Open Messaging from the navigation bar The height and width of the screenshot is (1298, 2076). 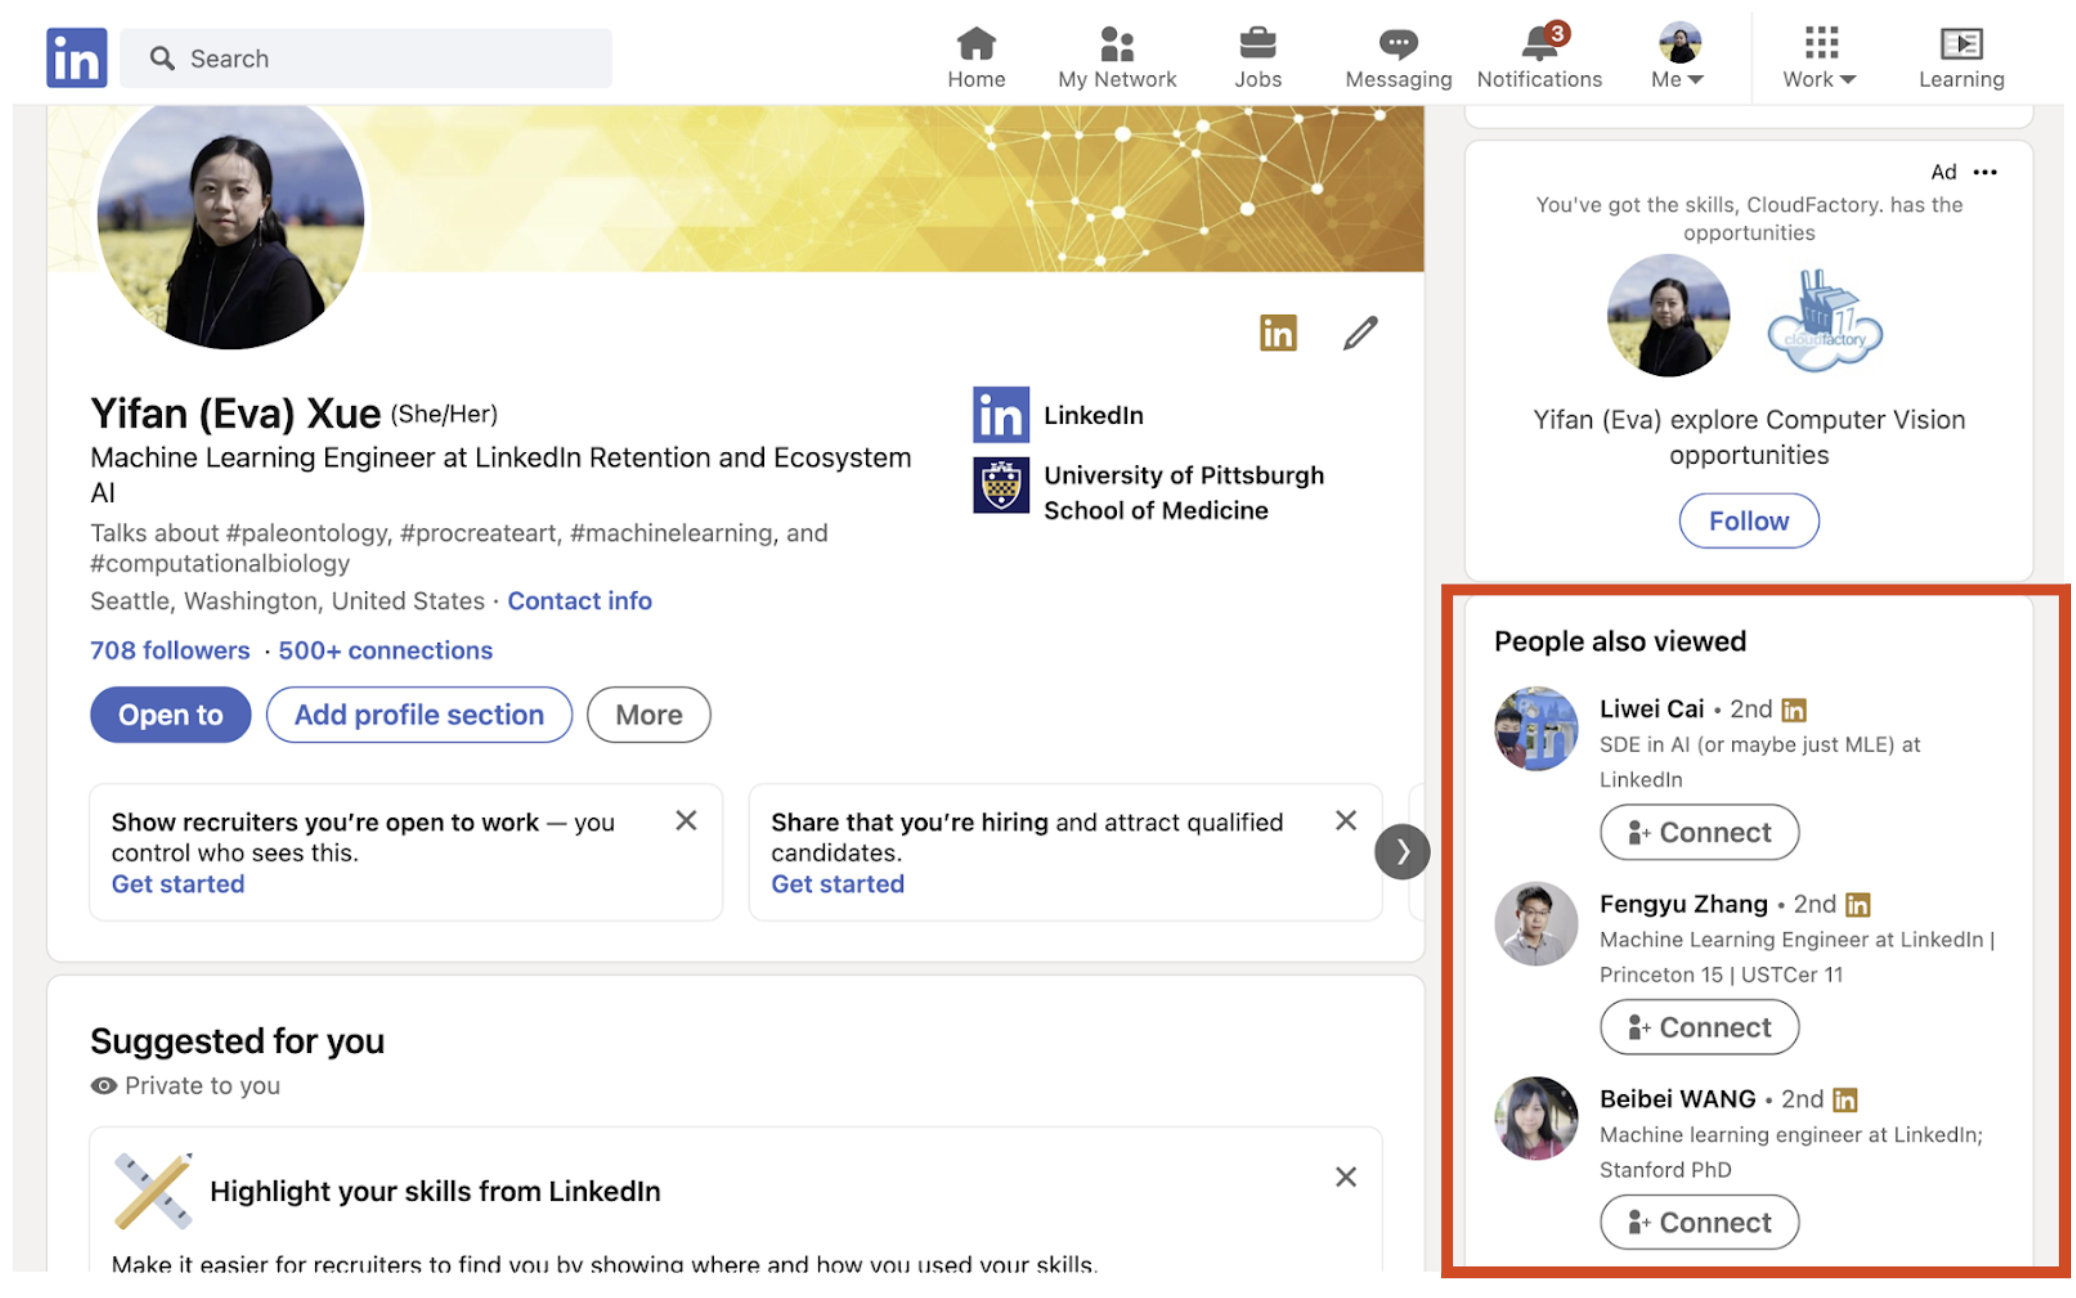(1398, 58)
